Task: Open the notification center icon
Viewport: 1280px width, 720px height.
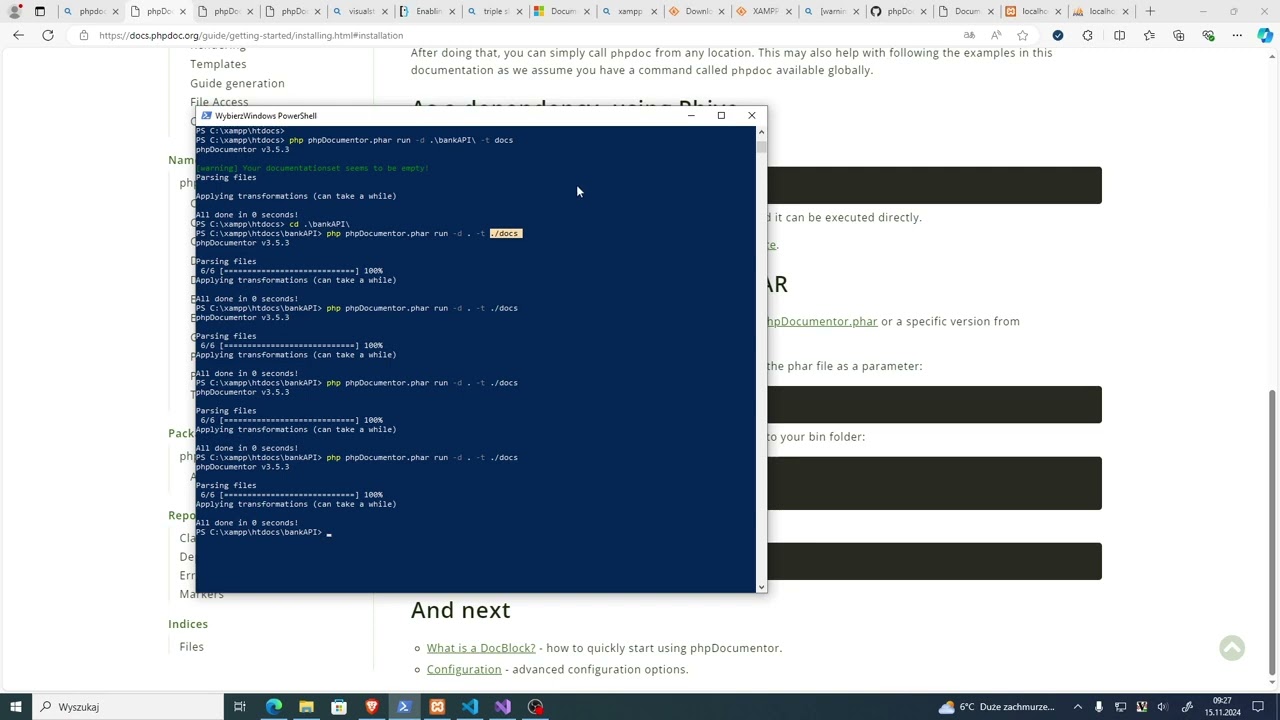Action: tap(1258, 707)
